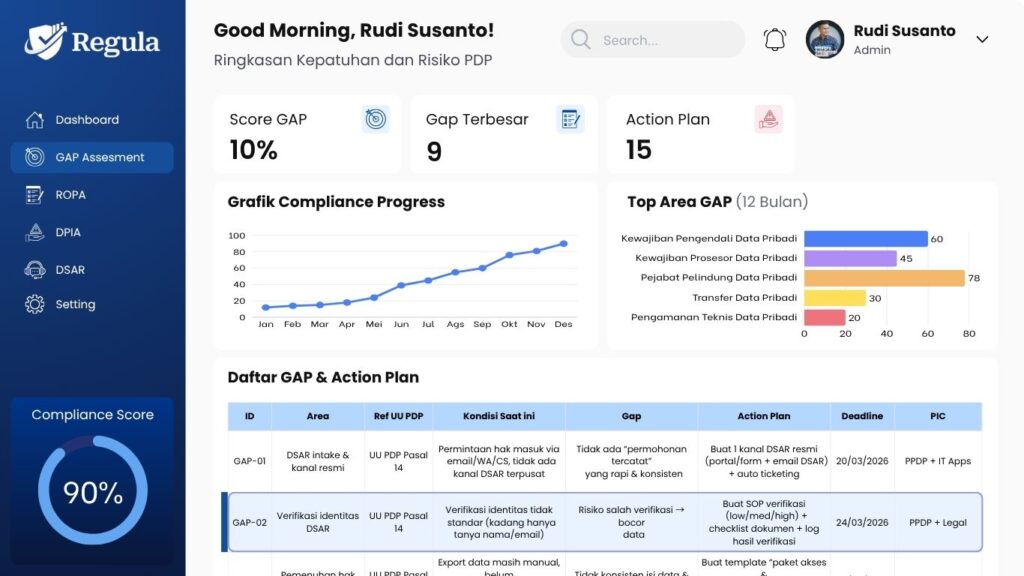Screen dimensions: 1024x576
Task: Click the Dashboard home icon
Action: click(35, 120)
